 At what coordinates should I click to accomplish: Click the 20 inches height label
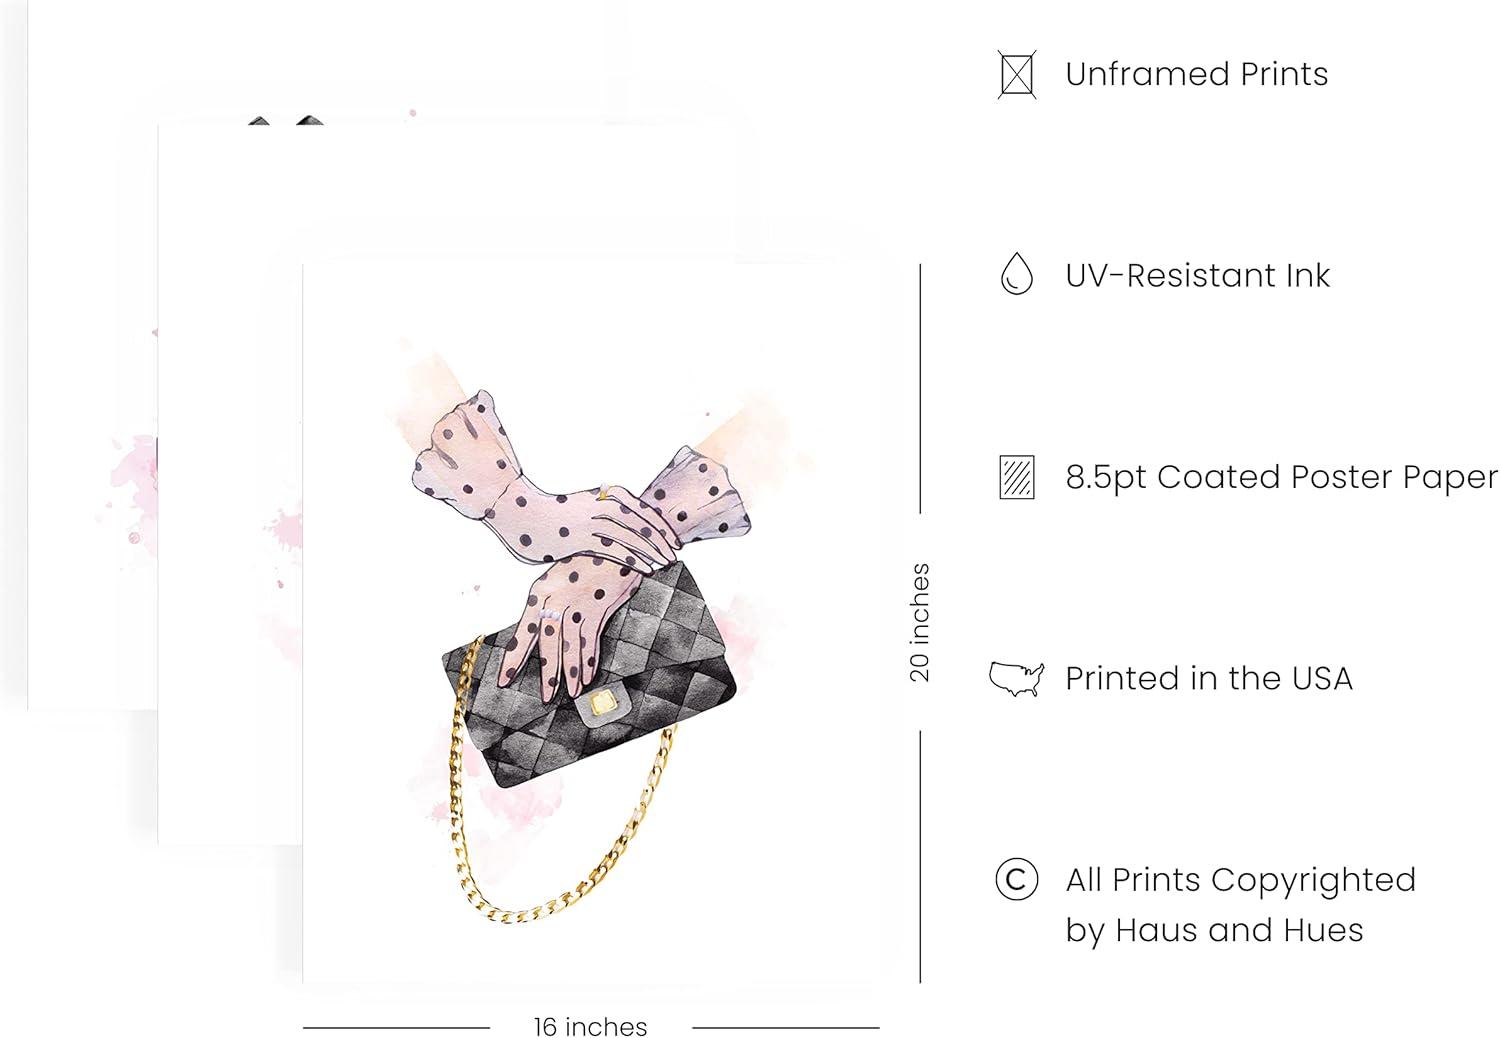coord(920,622)
